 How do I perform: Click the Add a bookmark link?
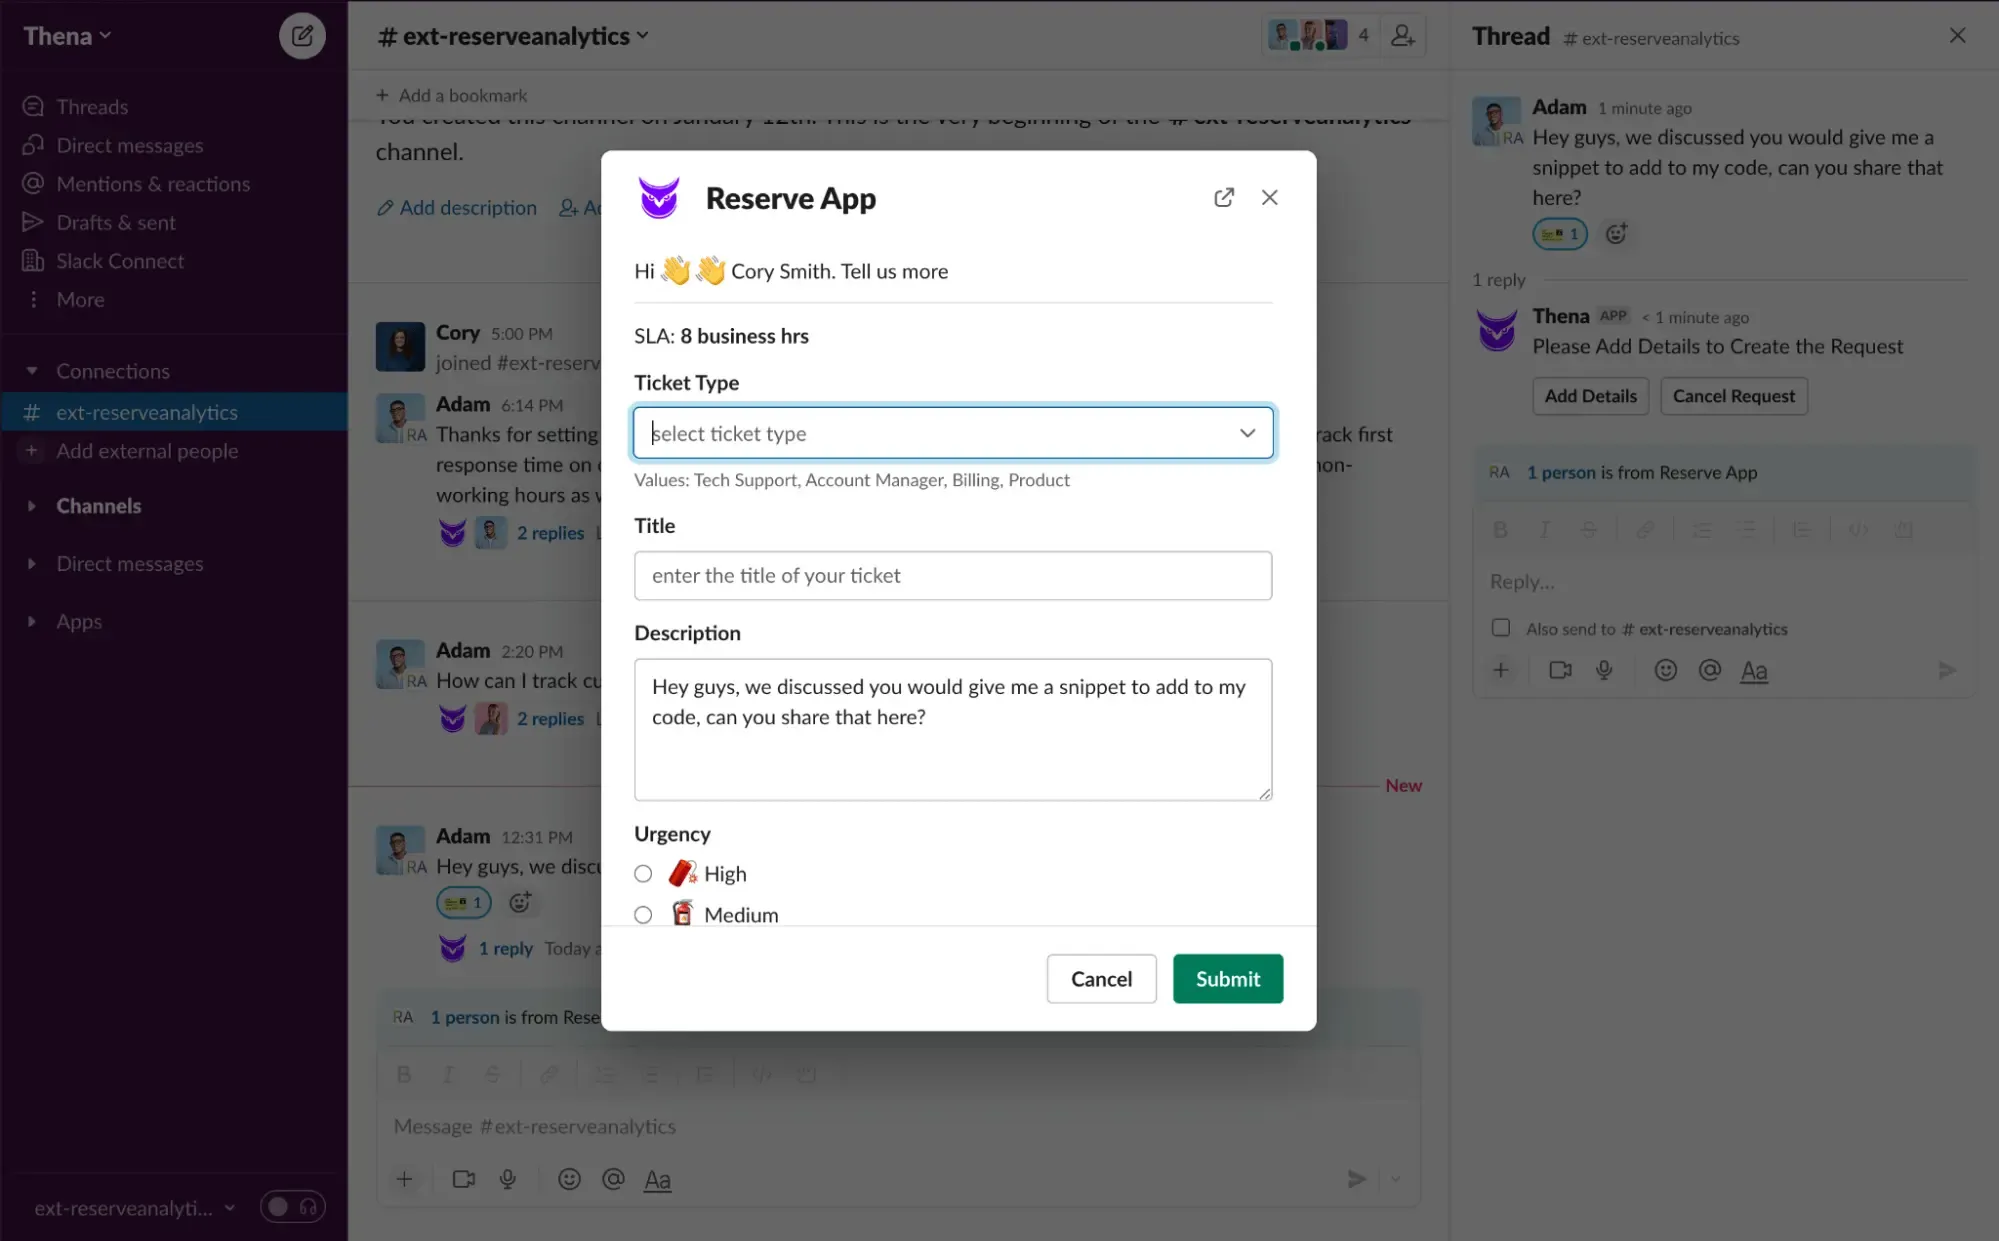click(x=451, y=96)
